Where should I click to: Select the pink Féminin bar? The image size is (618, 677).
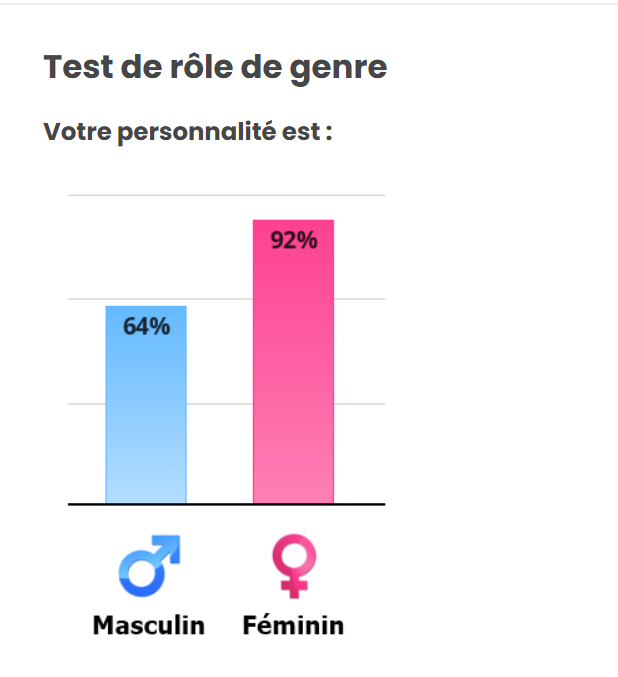pyautogui.click(x=293, y=370)
